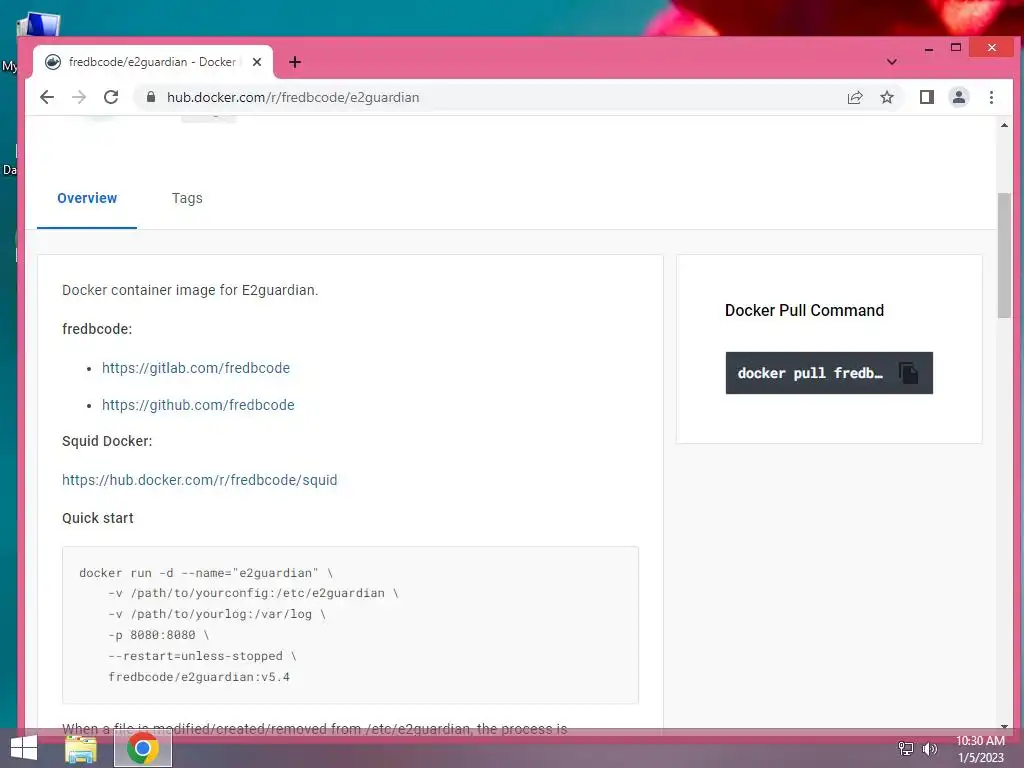Viewport: 1024px width, 768px height.
Task: Switch to the Overview tab
Action: pos(87,199)
